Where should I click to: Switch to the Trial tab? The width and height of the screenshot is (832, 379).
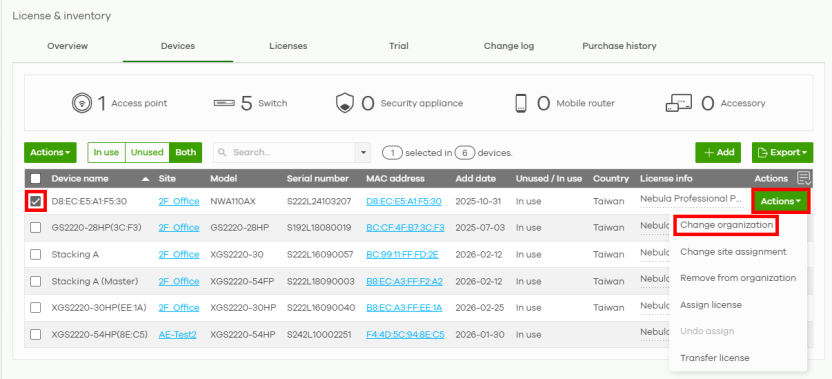[x=398, y=46]
